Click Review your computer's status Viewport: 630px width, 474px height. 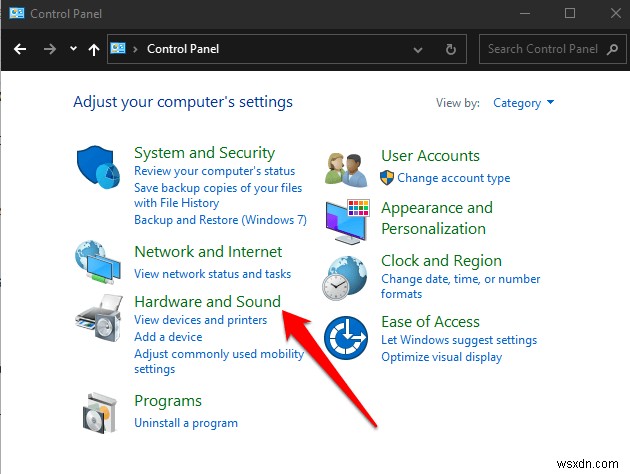(215, 171)
